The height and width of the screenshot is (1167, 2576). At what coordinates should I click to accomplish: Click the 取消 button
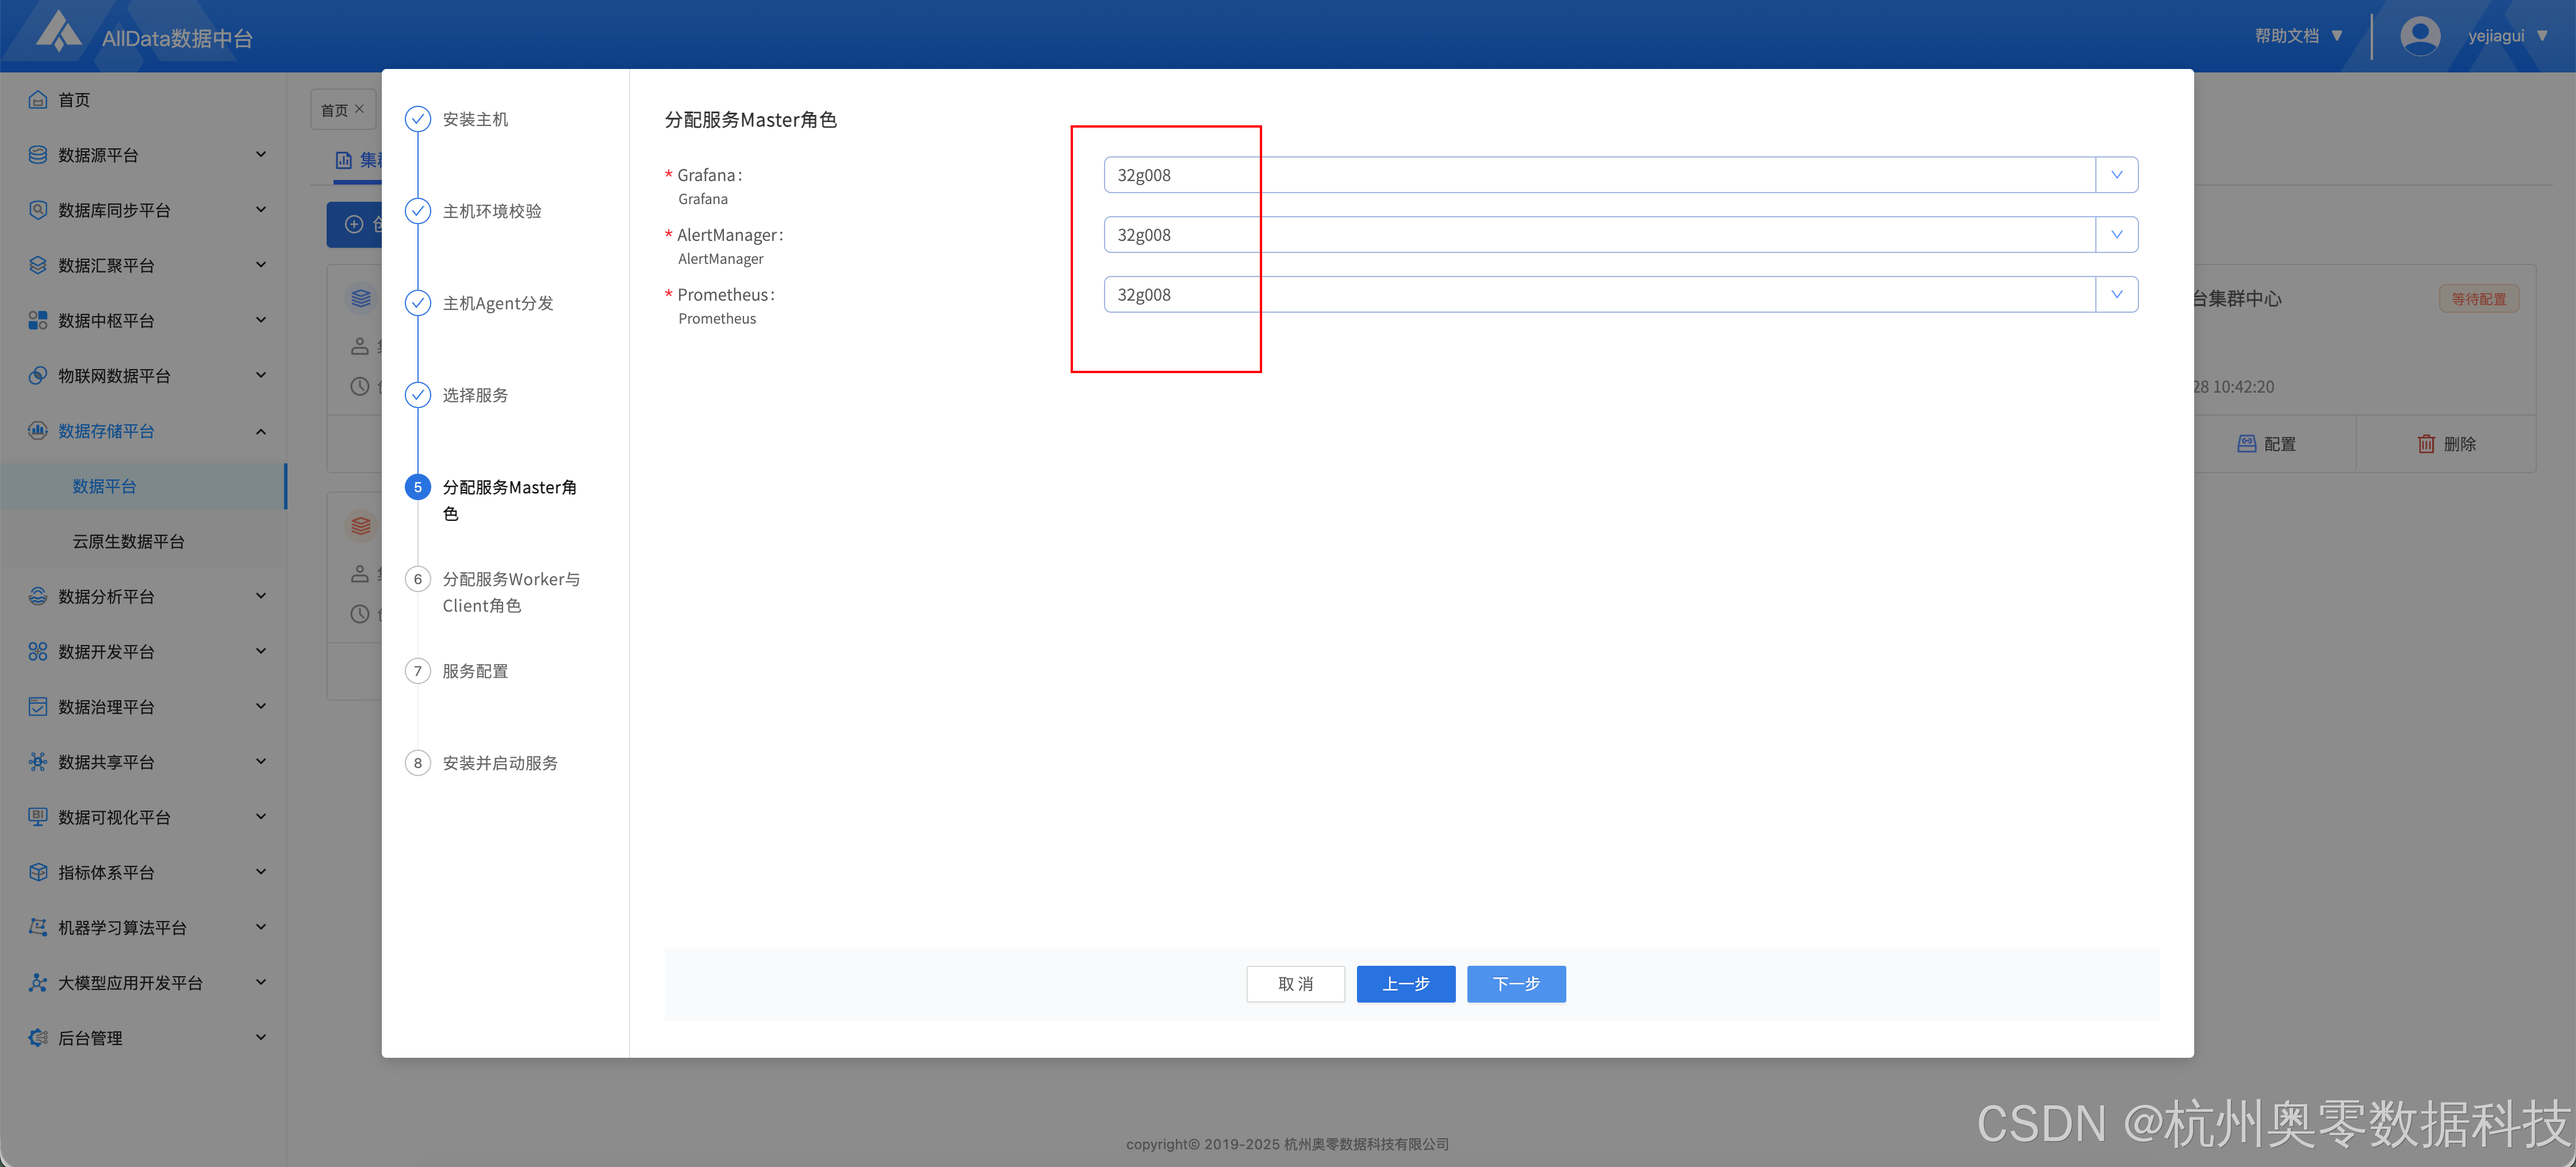tap(1295, 984)
